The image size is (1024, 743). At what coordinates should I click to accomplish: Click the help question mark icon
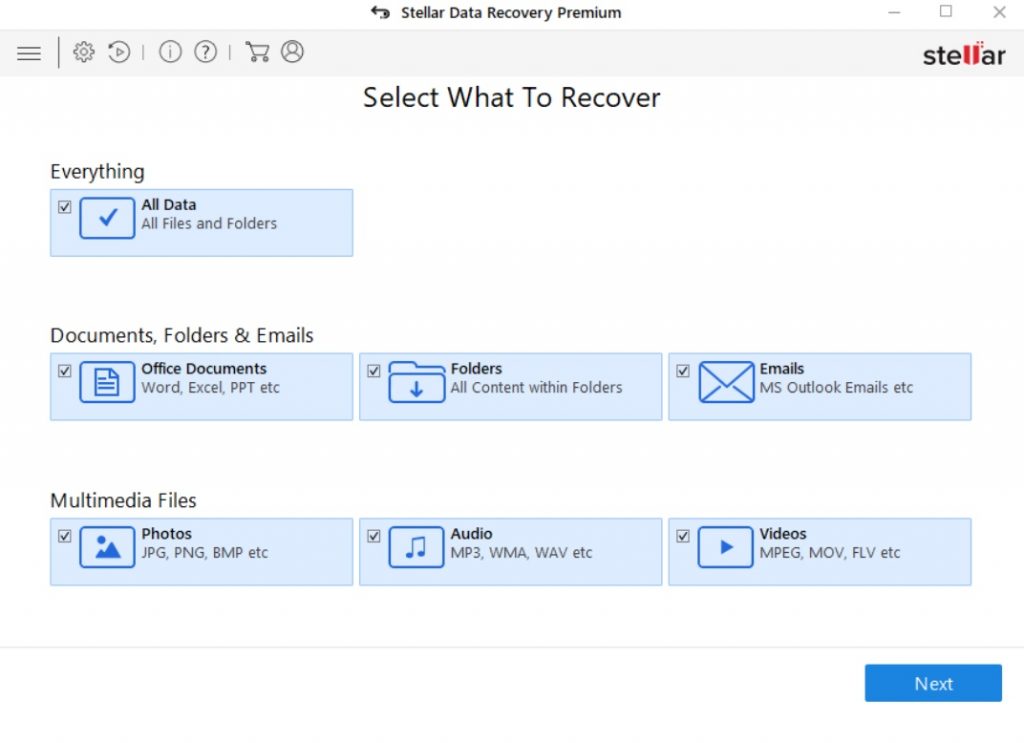click(x=205, y=53)
